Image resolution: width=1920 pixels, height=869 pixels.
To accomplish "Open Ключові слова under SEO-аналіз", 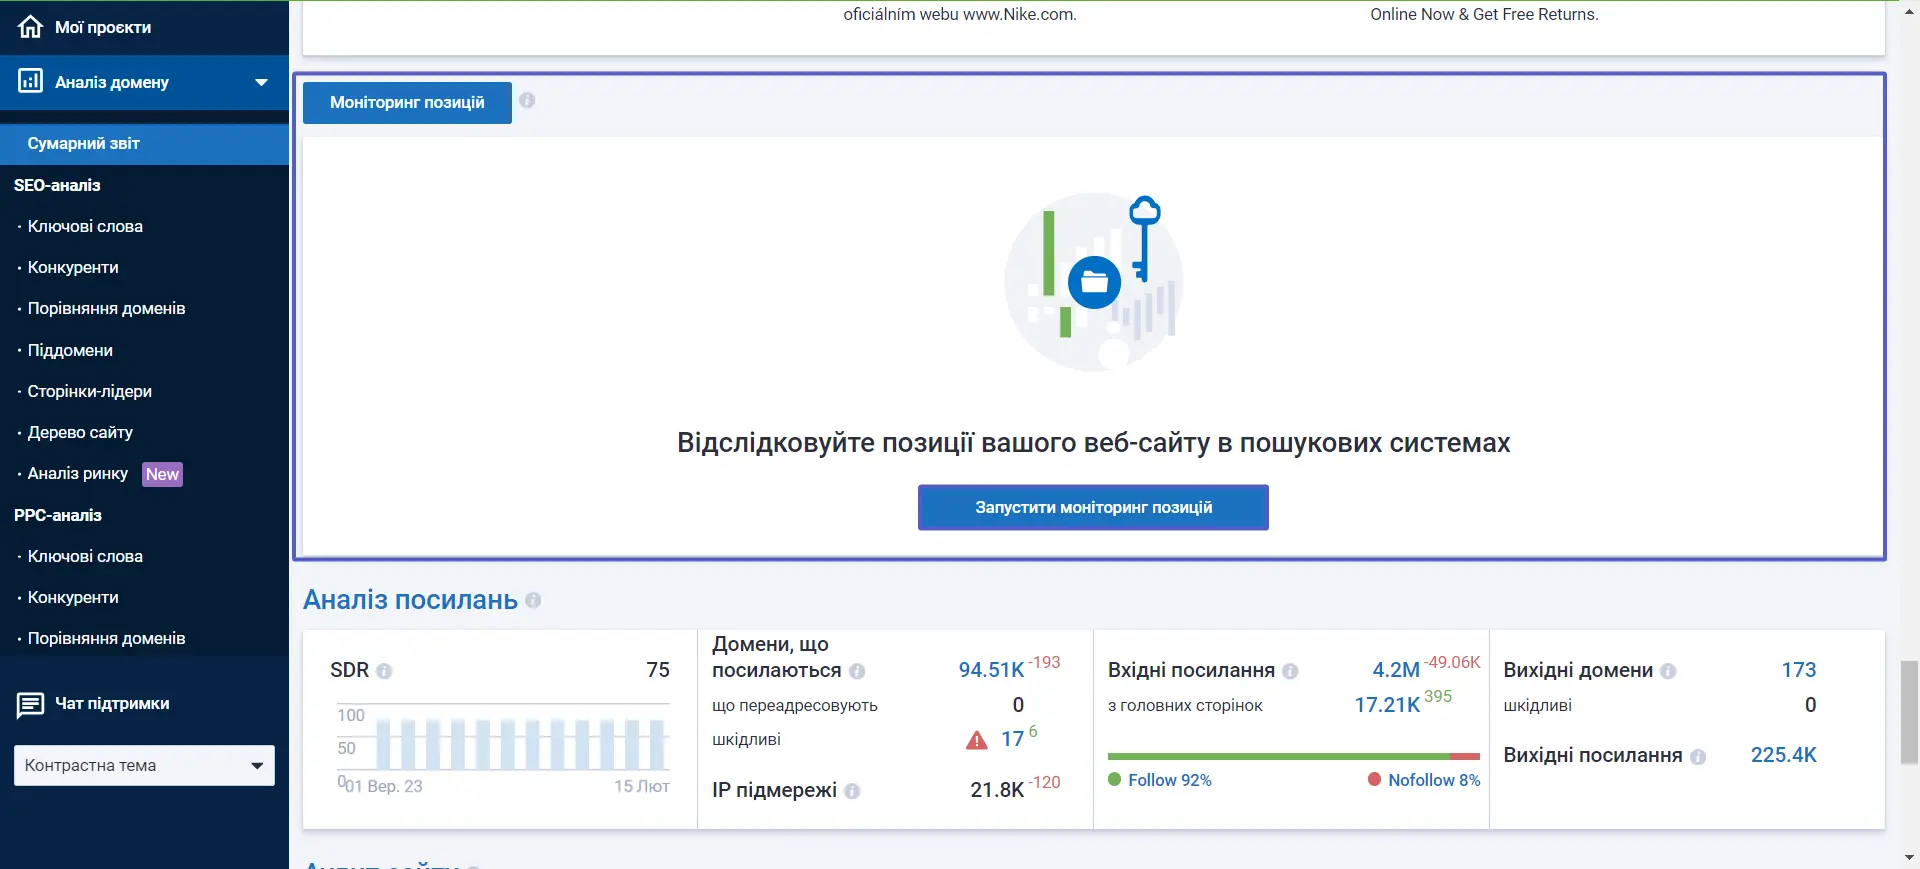I will click(85, 226).
